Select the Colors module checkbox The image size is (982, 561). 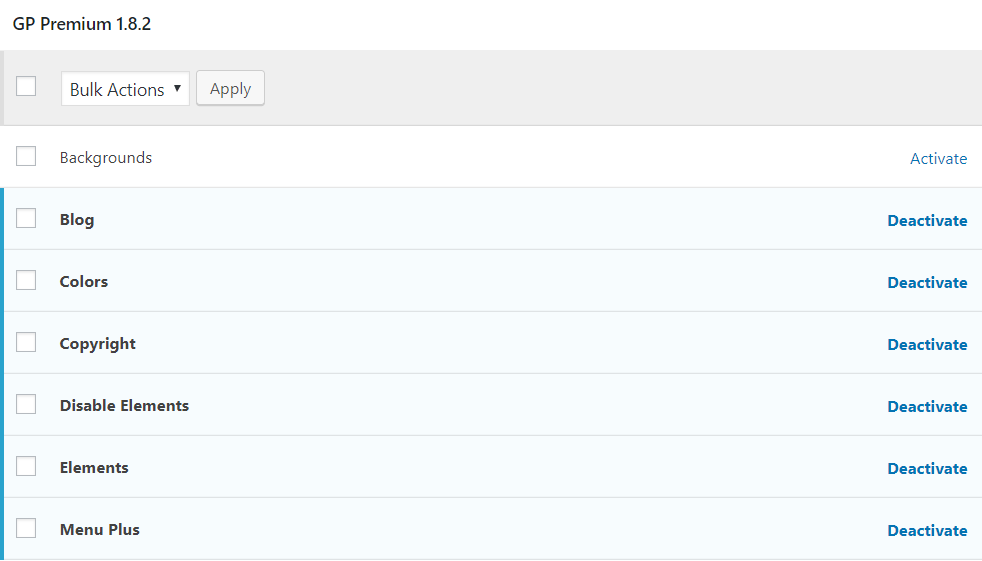[x=26, y=280]
